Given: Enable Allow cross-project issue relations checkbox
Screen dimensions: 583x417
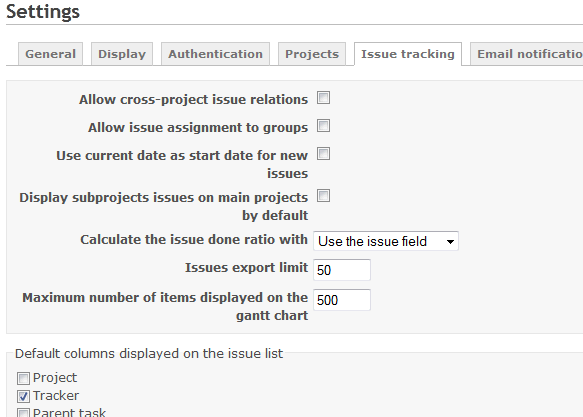Looking at the screenshot, I should tap(323, 98).
